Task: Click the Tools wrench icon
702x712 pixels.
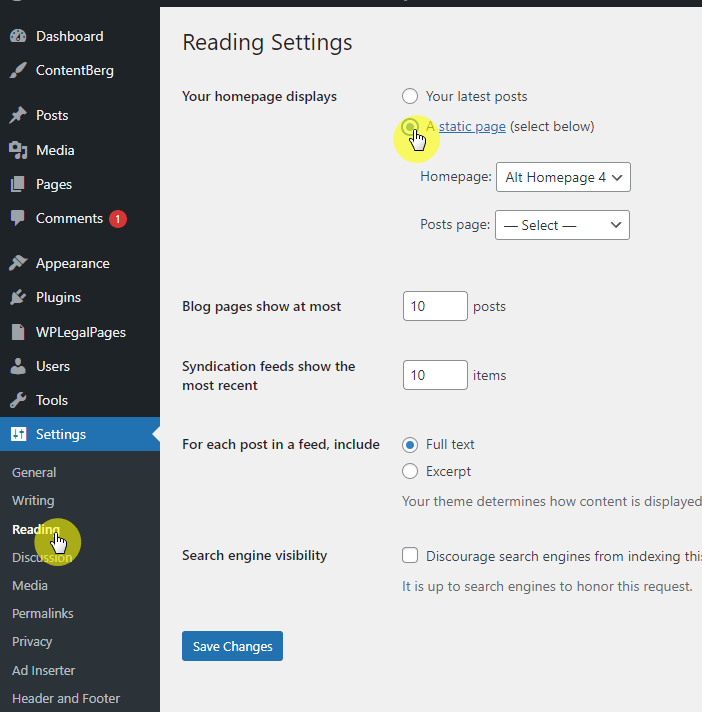Action: point(18,400)
